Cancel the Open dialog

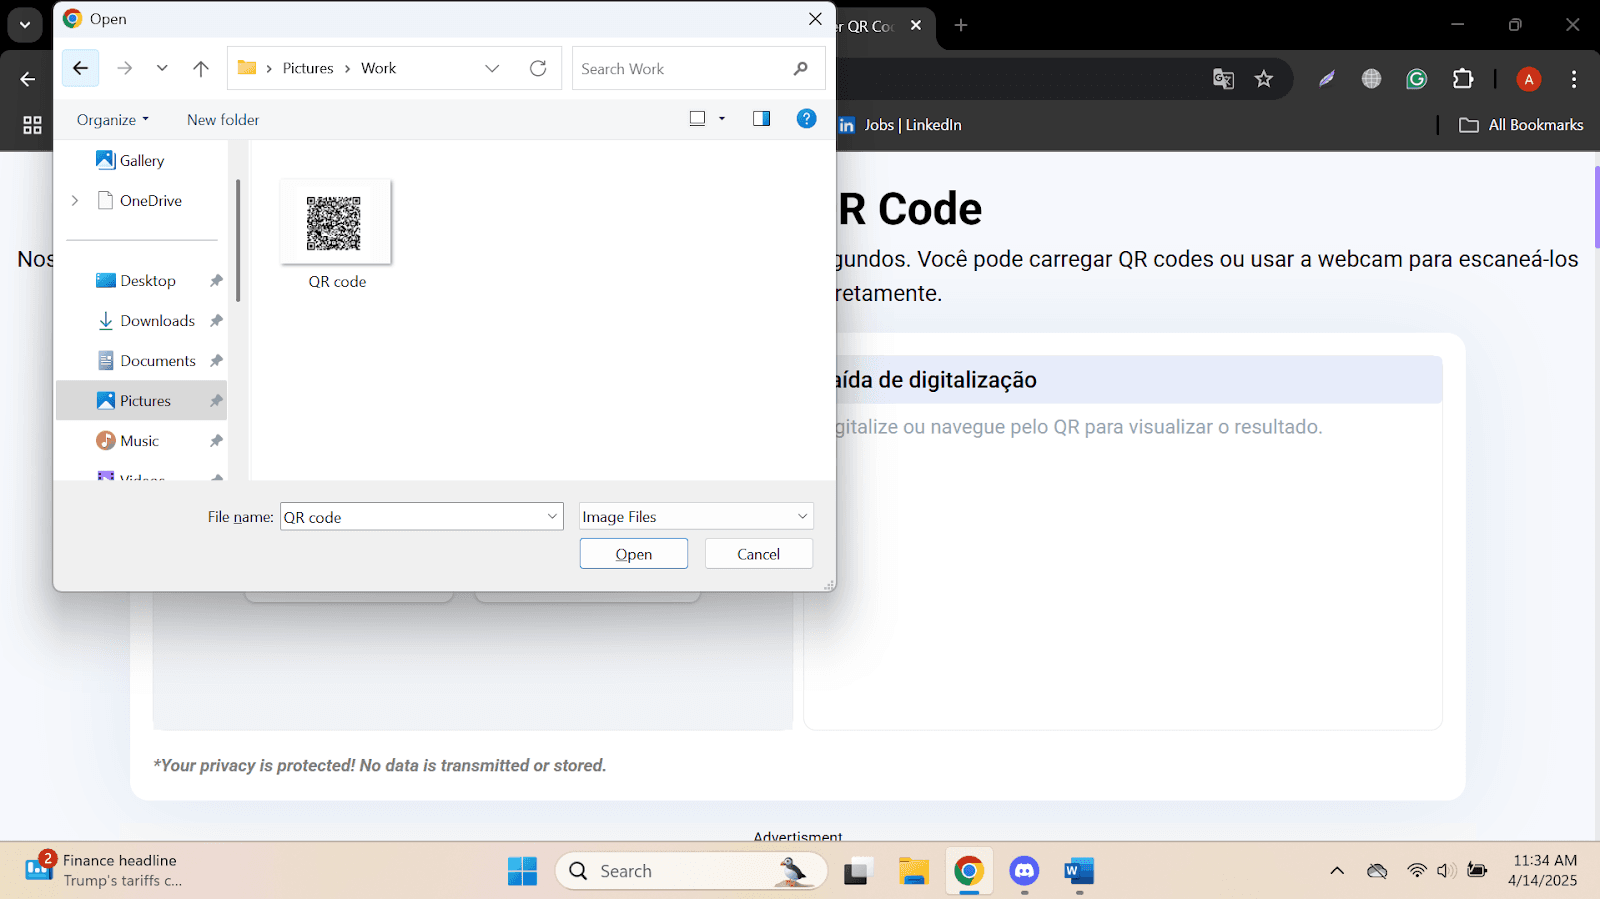[759, 554]
